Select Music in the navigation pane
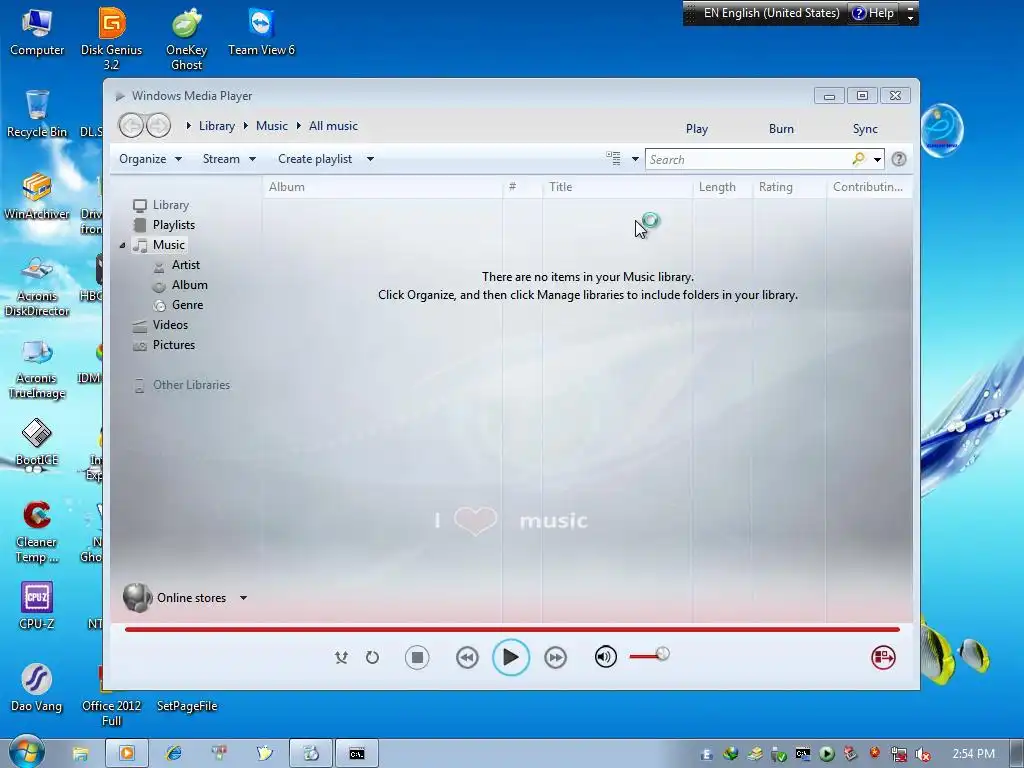Viewport: 1024px width, 768px height. pyautogui.click(x=168, y=245)
